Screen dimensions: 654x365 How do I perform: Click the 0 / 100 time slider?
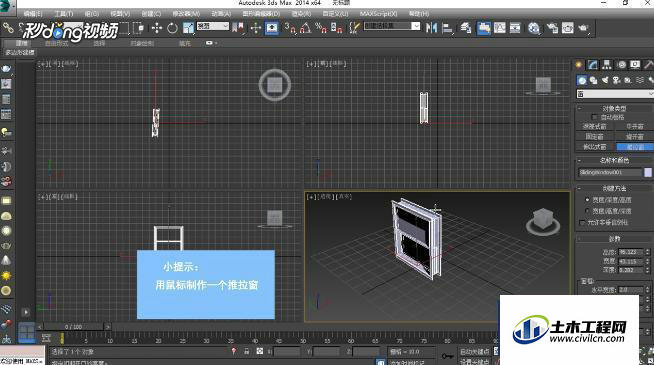(x=73, y=327)
